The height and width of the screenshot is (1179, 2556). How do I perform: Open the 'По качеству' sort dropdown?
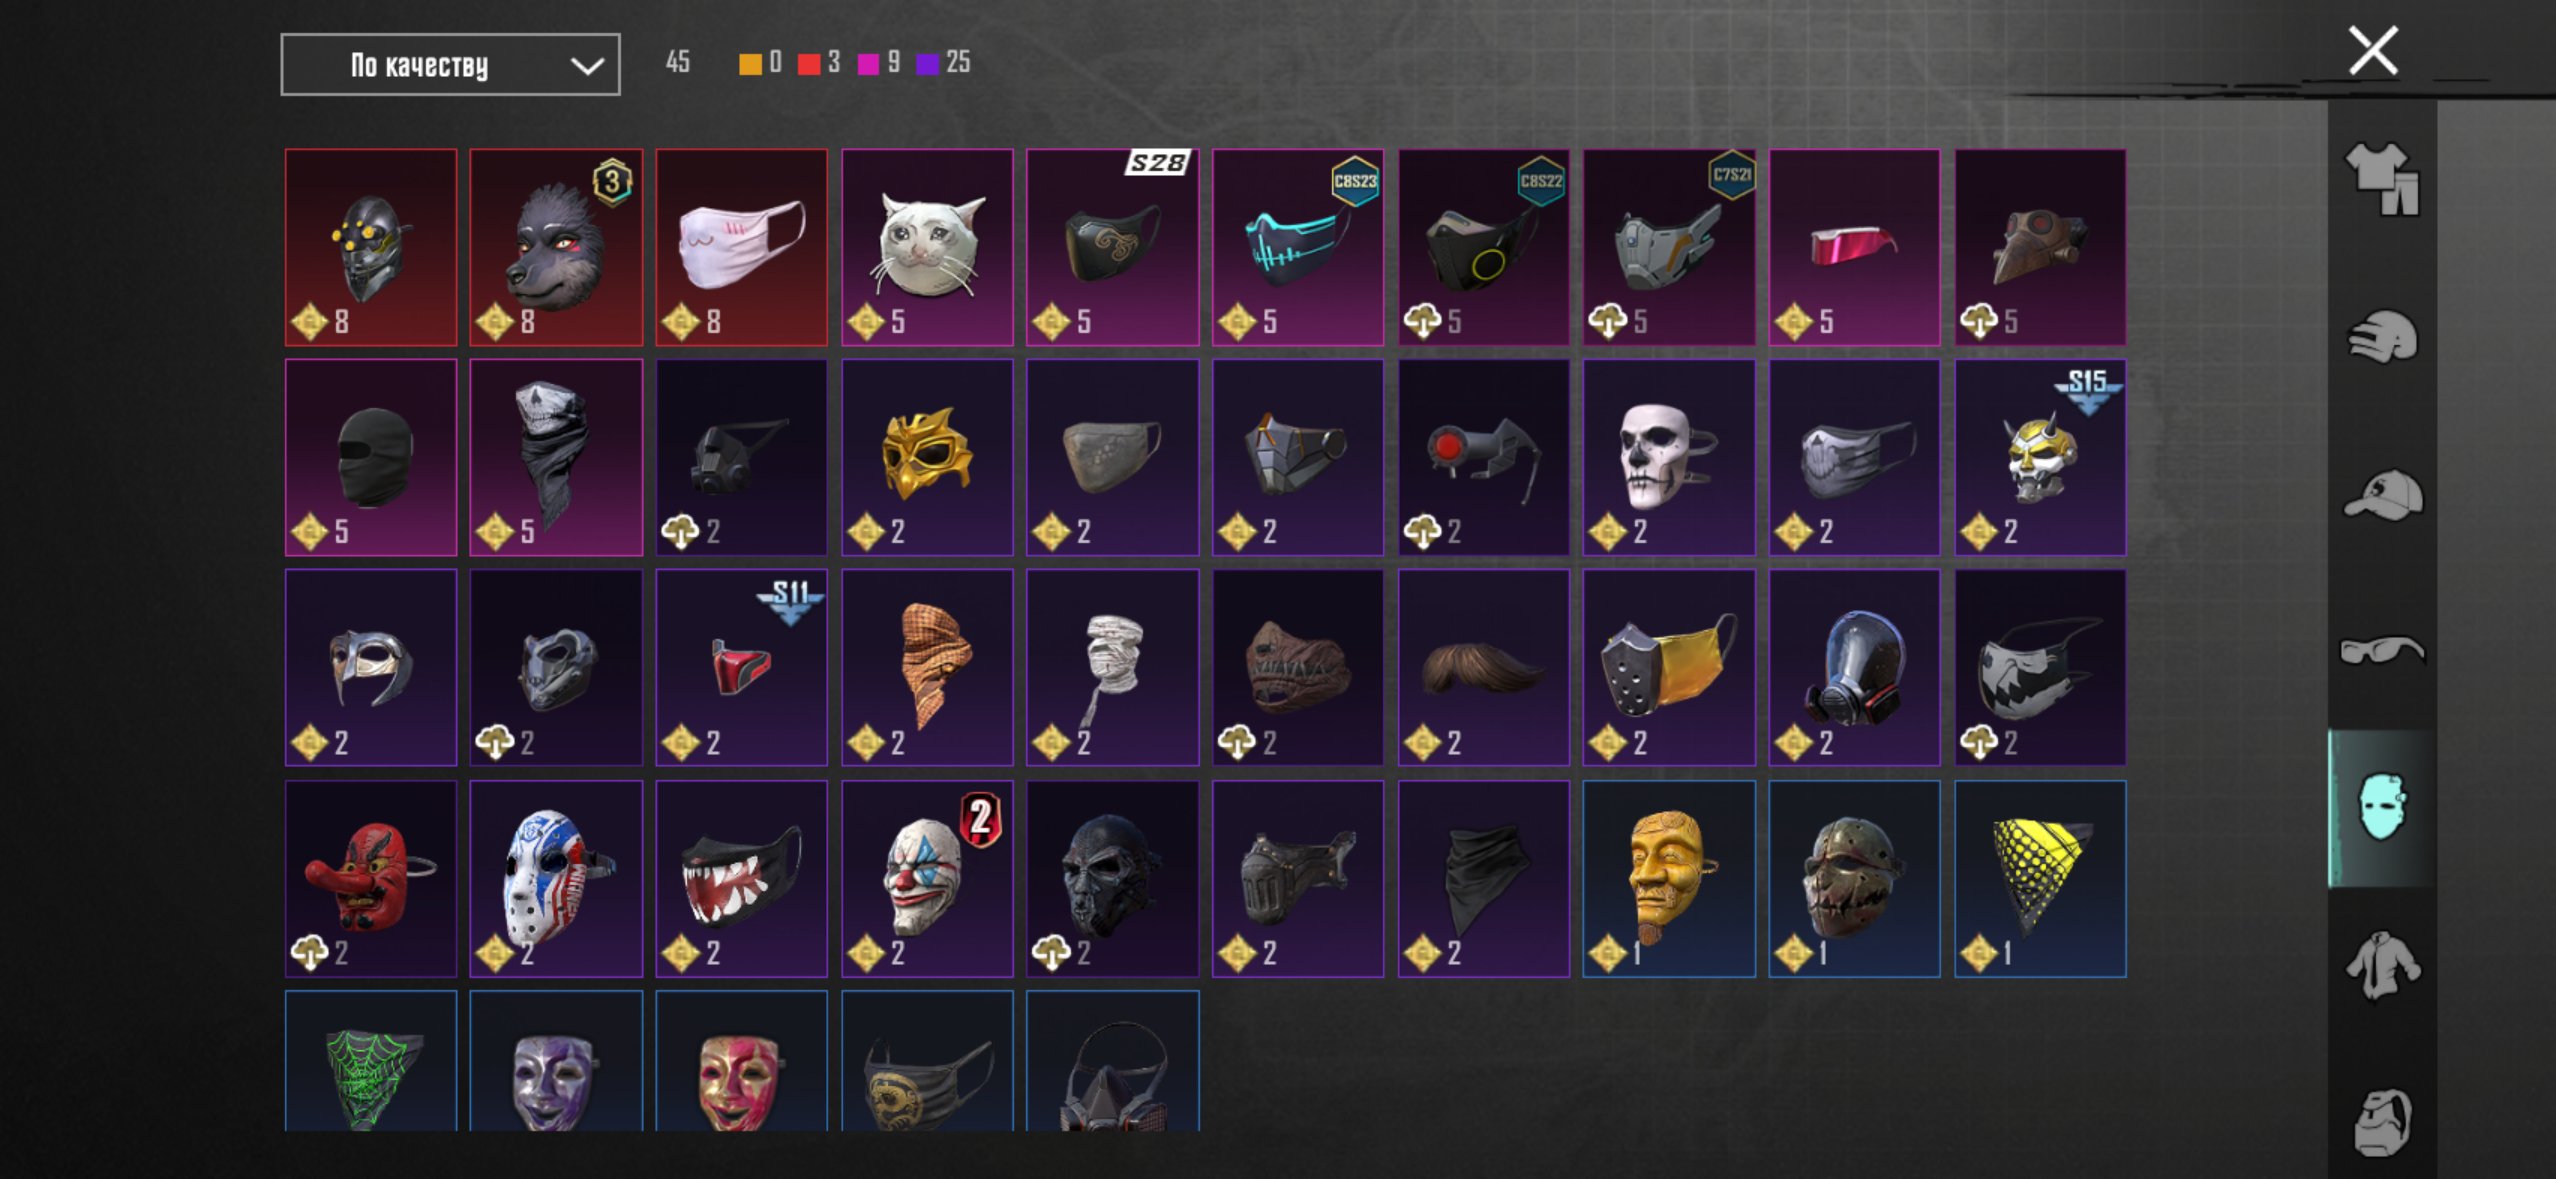pyautogui.click(x=450, y=65)
